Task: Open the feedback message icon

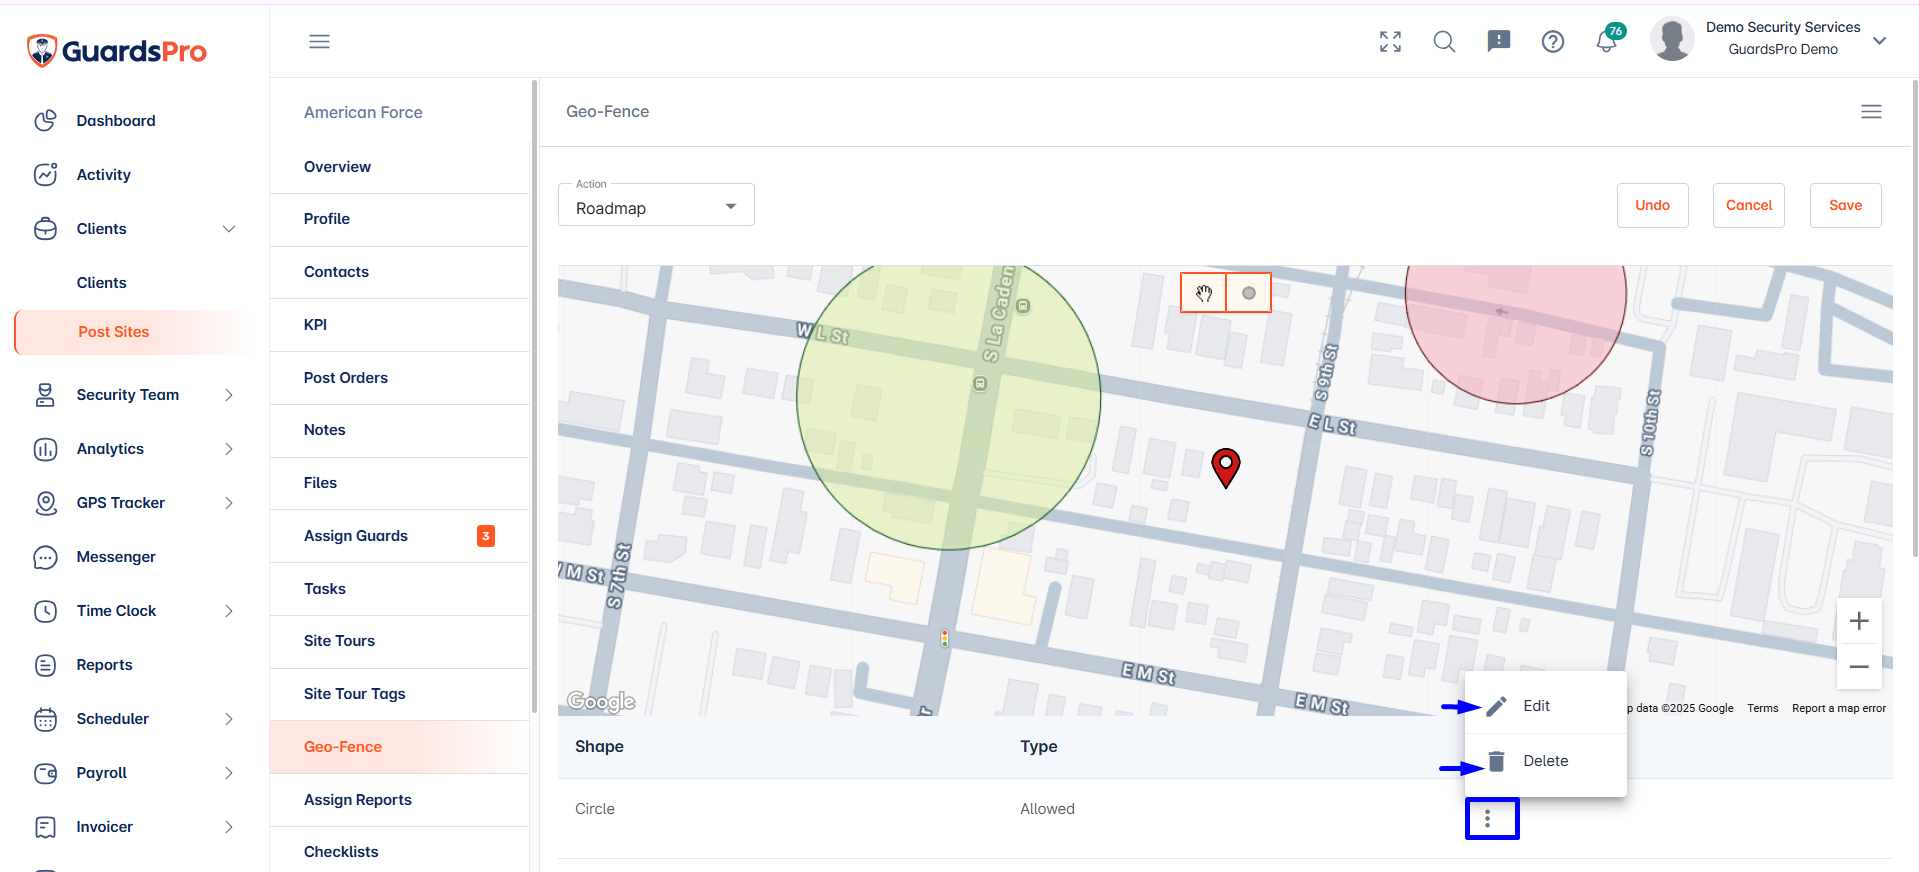Action: click(1498, 41)
